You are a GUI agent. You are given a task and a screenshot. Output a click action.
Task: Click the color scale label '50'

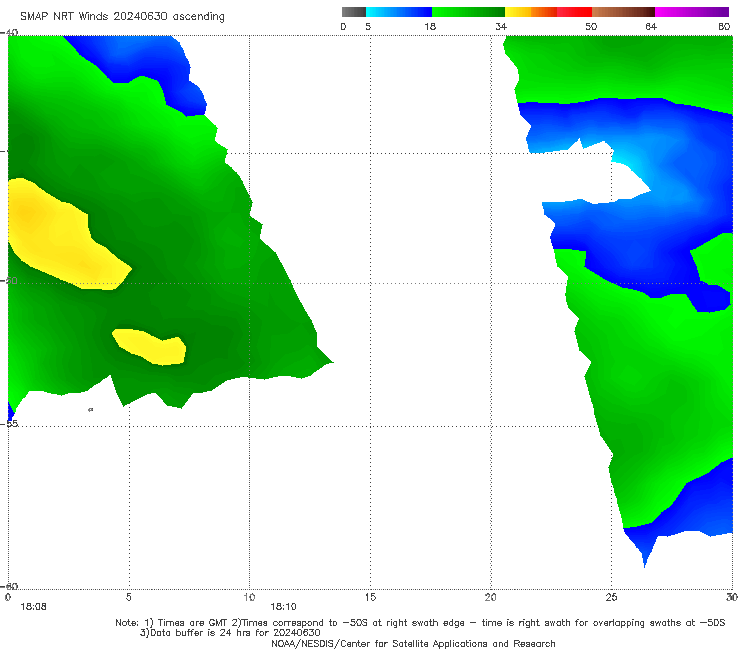591,26
